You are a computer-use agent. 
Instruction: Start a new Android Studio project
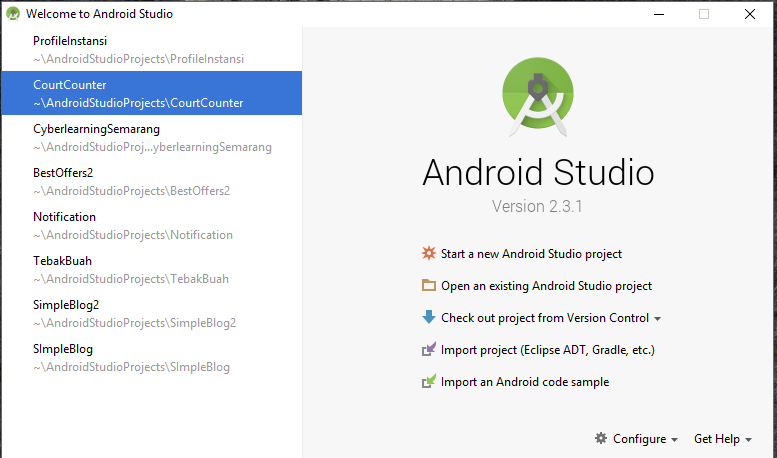tap(531, 254)
